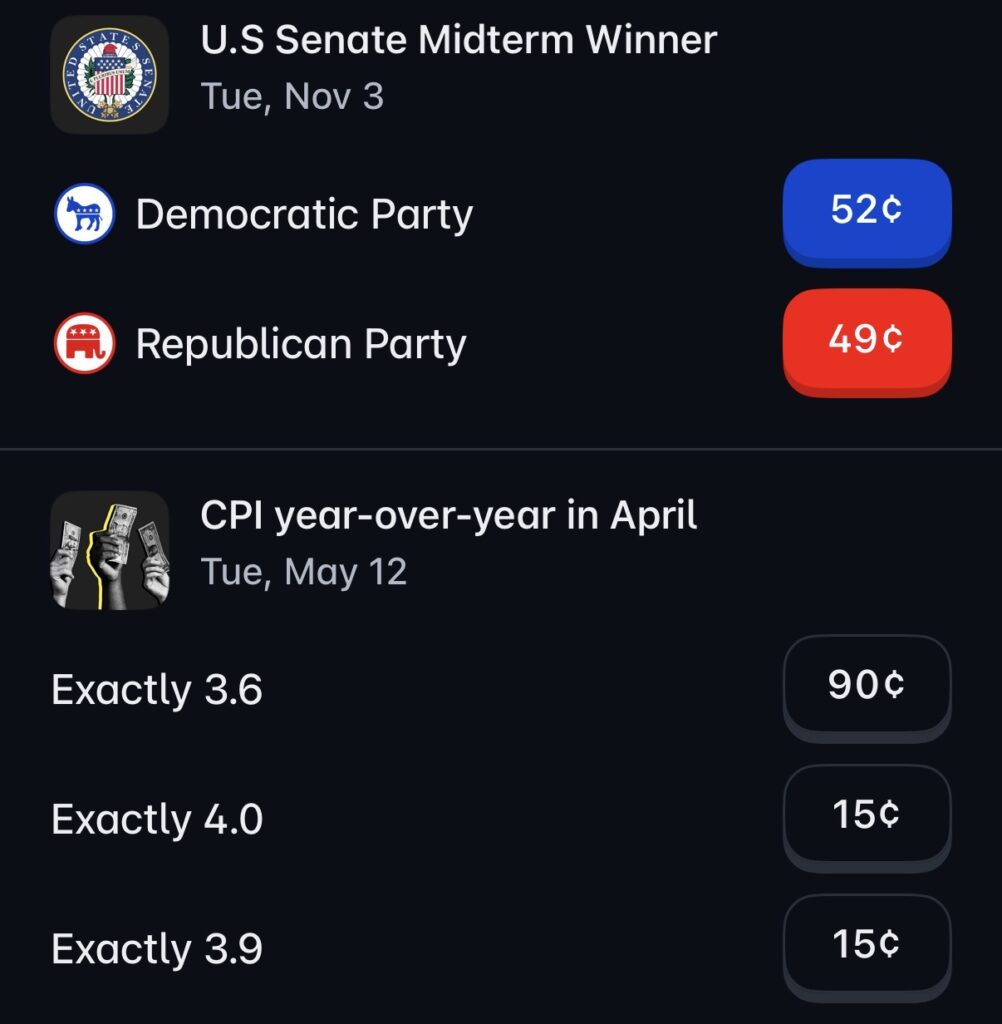Choose the Exactly 4.0 outcome label

coord(157,821)
